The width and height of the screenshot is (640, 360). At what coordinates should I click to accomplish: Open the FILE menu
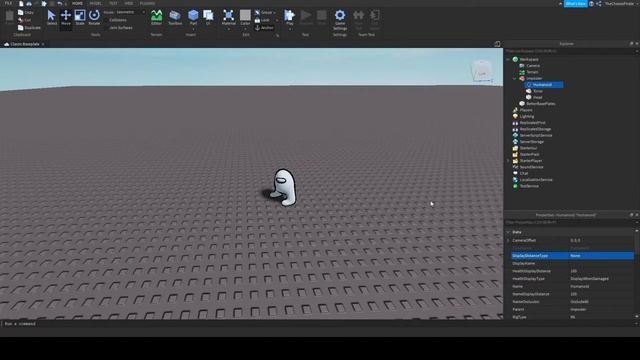[8, 3]
